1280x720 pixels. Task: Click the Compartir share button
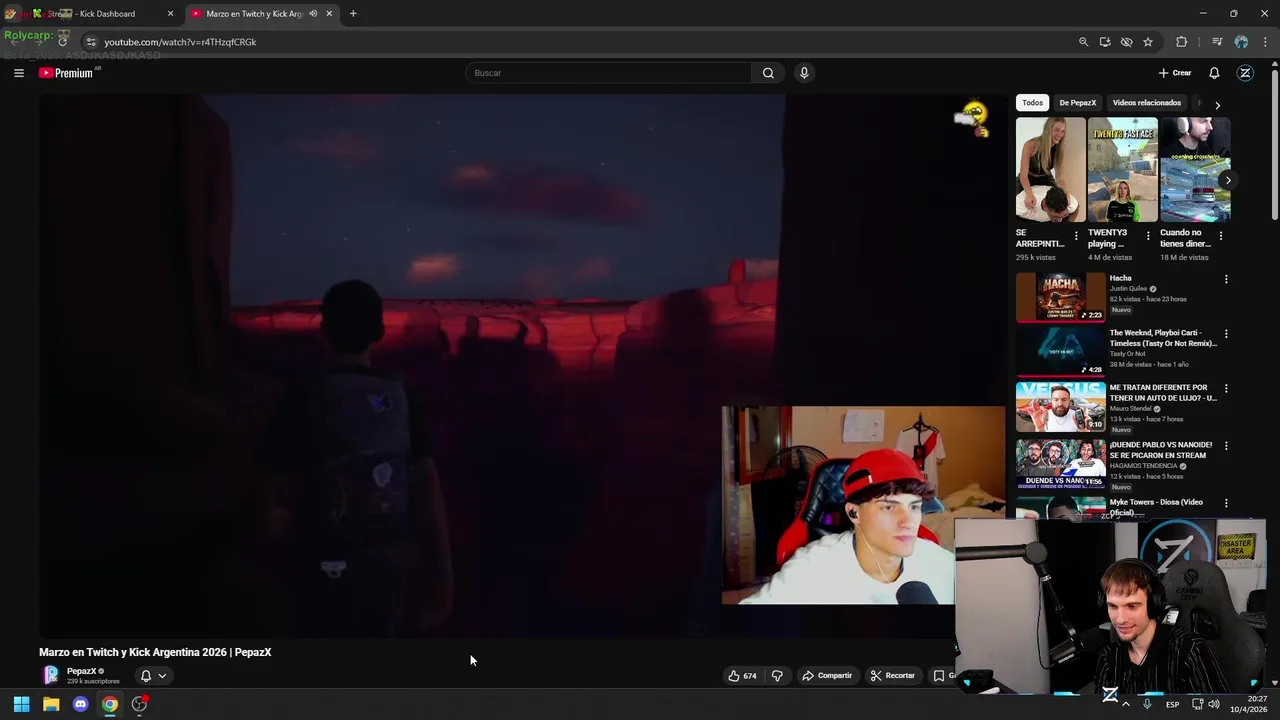click(827, 676)
